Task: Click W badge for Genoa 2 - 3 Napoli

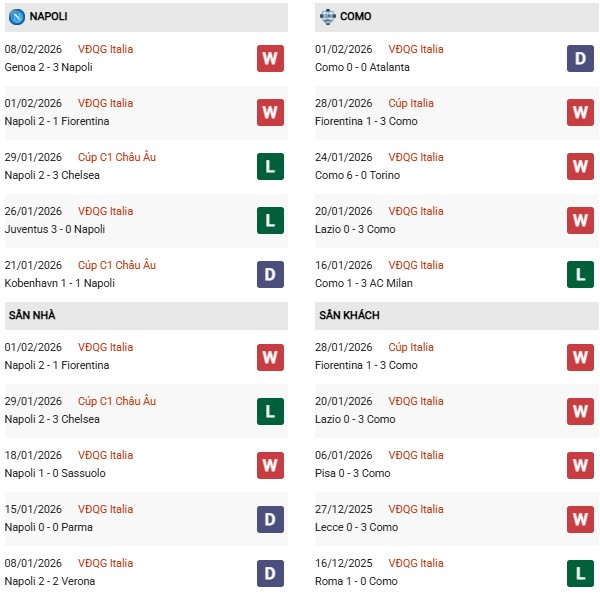Action: tap(270, 58)
